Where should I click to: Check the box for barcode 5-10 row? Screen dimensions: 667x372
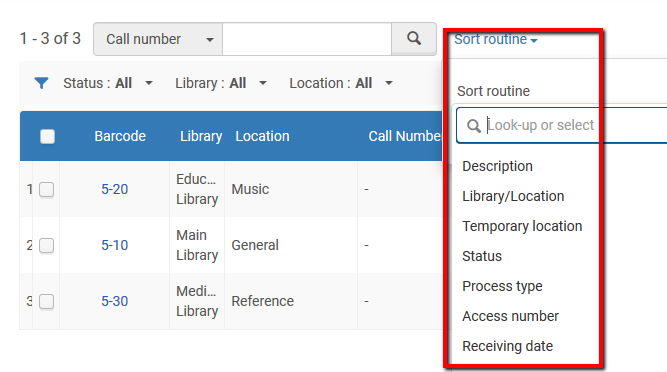pos(46,245)
